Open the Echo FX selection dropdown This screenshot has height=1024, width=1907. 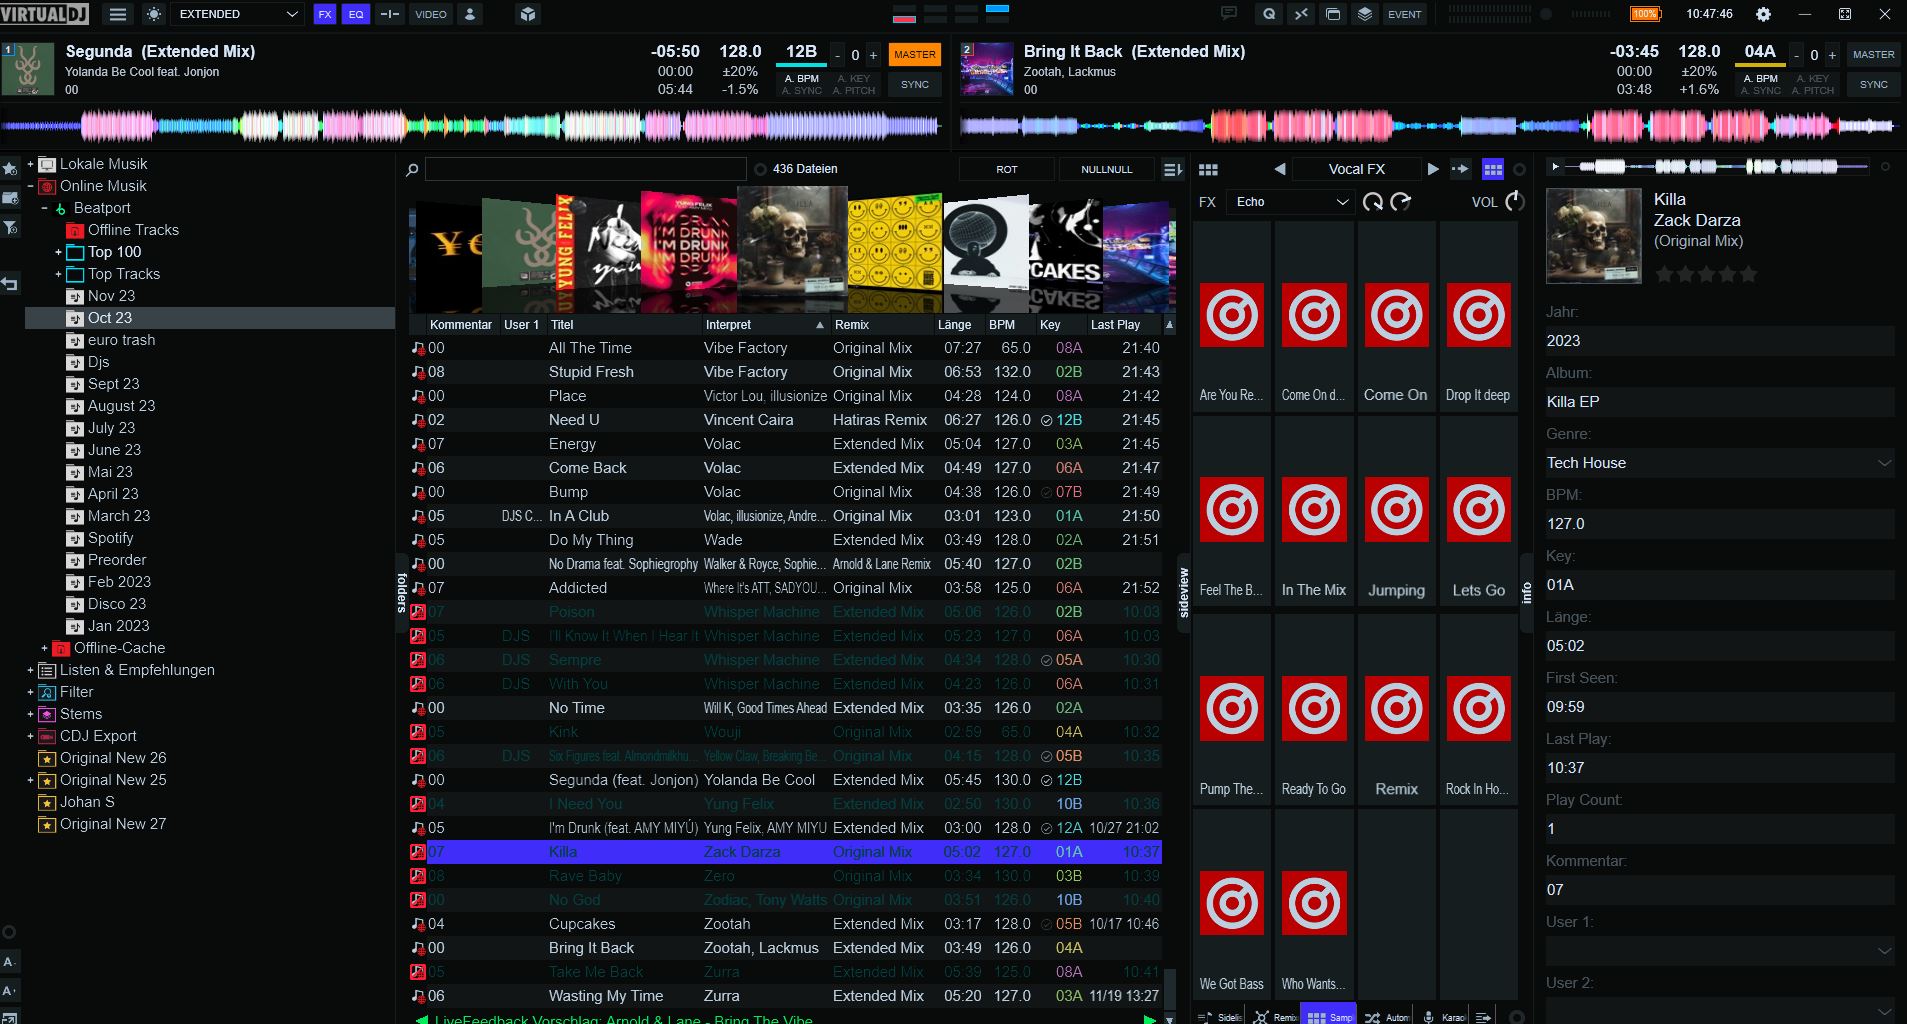pyautogui.click(x=1290, y=202)
